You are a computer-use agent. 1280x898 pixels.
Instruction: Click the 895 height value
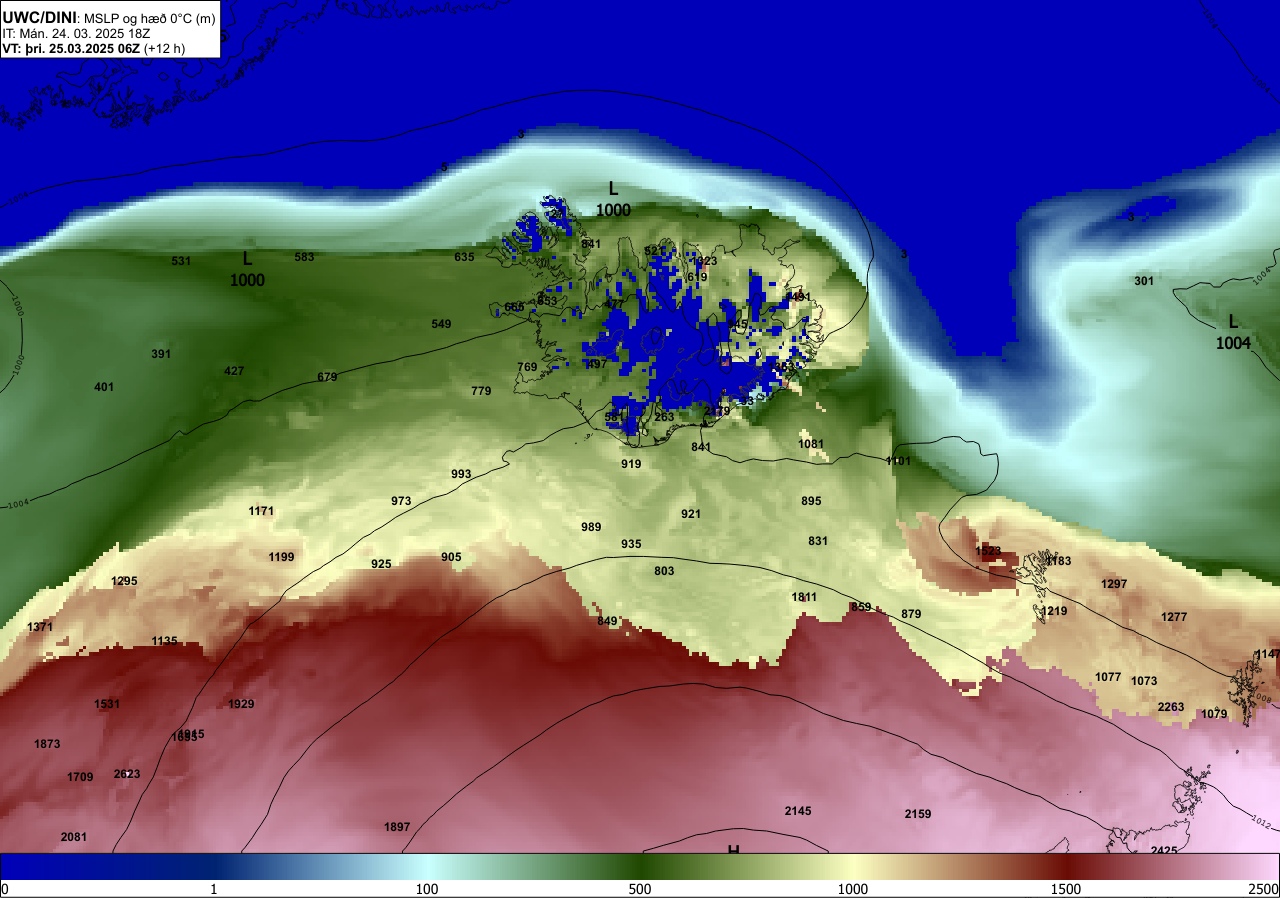pyautogui.click(x=811, y=501)
